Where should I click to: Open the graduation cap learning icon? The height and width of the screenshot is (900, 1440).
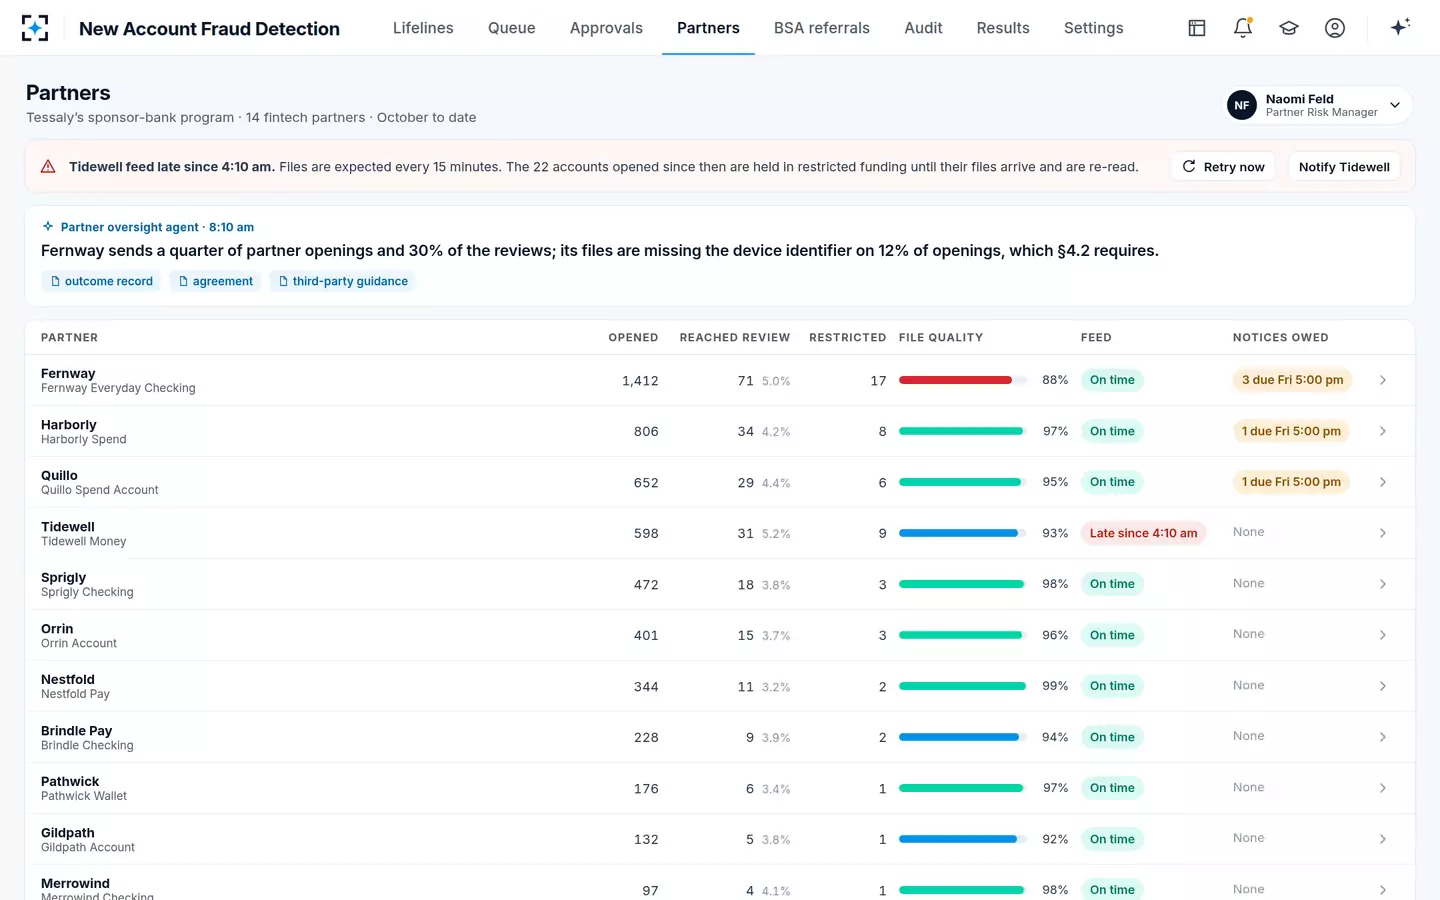click(x=1289, y=28)
